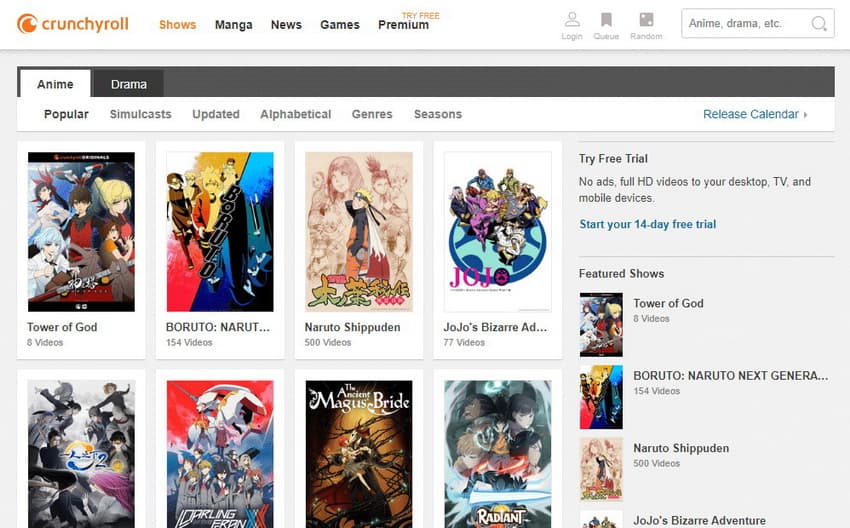
Task: Open the poster left of Darling in the Franxx
Action: coord(81,454)
